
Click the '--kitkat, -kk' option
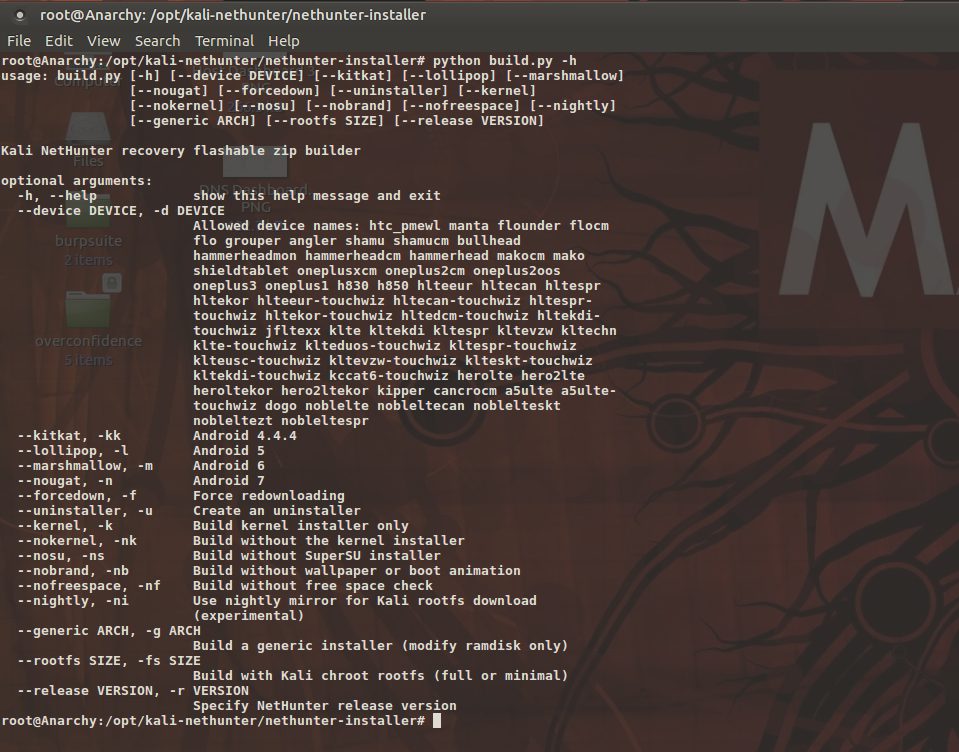pyautogui.click(x=69, y=435)
